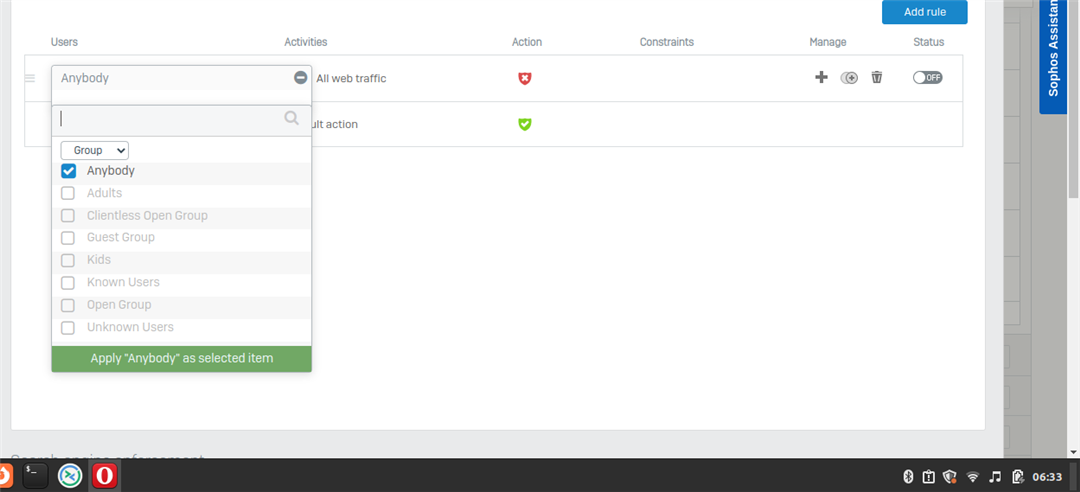The width and height of the screenshot is (1080, 492).
Task: Tick the Guest Group checkbox
Action: click(x=68, y=238)
